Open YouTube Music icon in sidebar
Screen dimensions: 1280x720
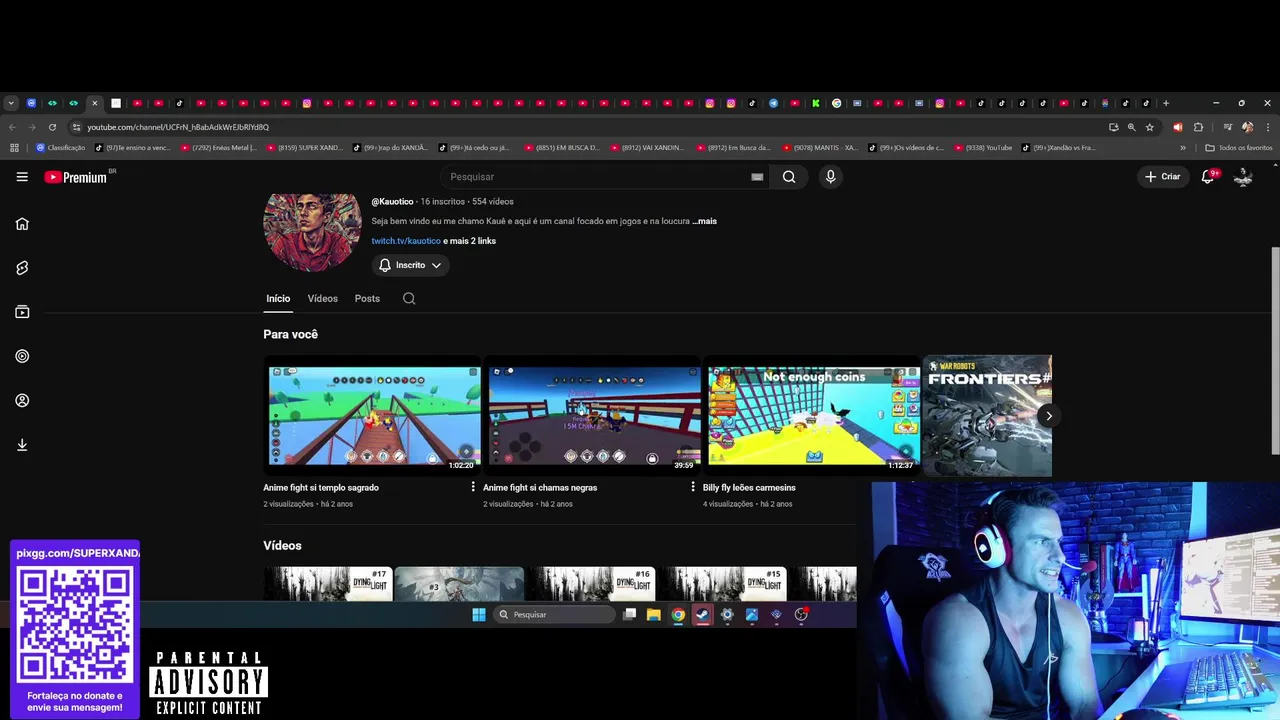coord(22,356)
